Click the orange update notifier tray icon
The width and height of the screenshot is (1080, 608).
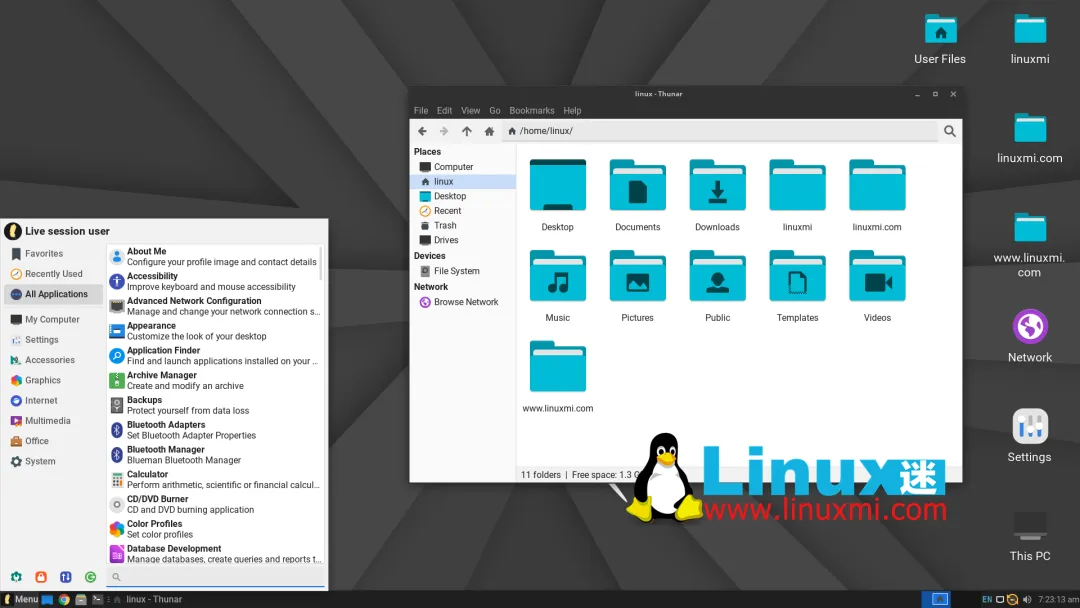coord(1012,600)
